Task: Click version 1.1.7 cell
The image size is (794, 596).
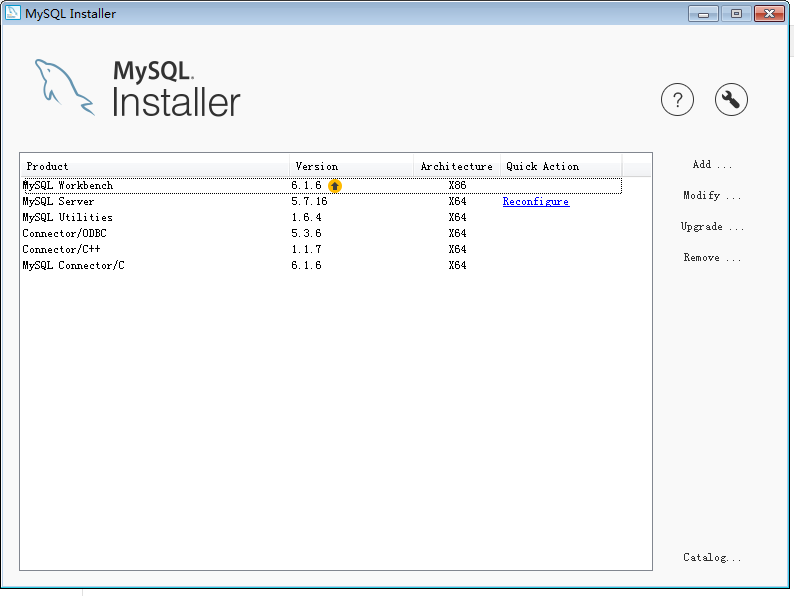Action: tap(306, 250)
